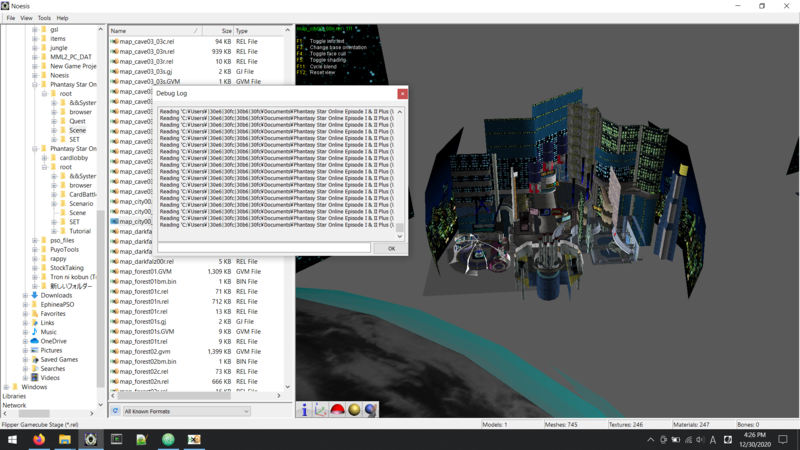Open the notification center icon
This screenshot has width=800, height=450.
tap(783, 439)
